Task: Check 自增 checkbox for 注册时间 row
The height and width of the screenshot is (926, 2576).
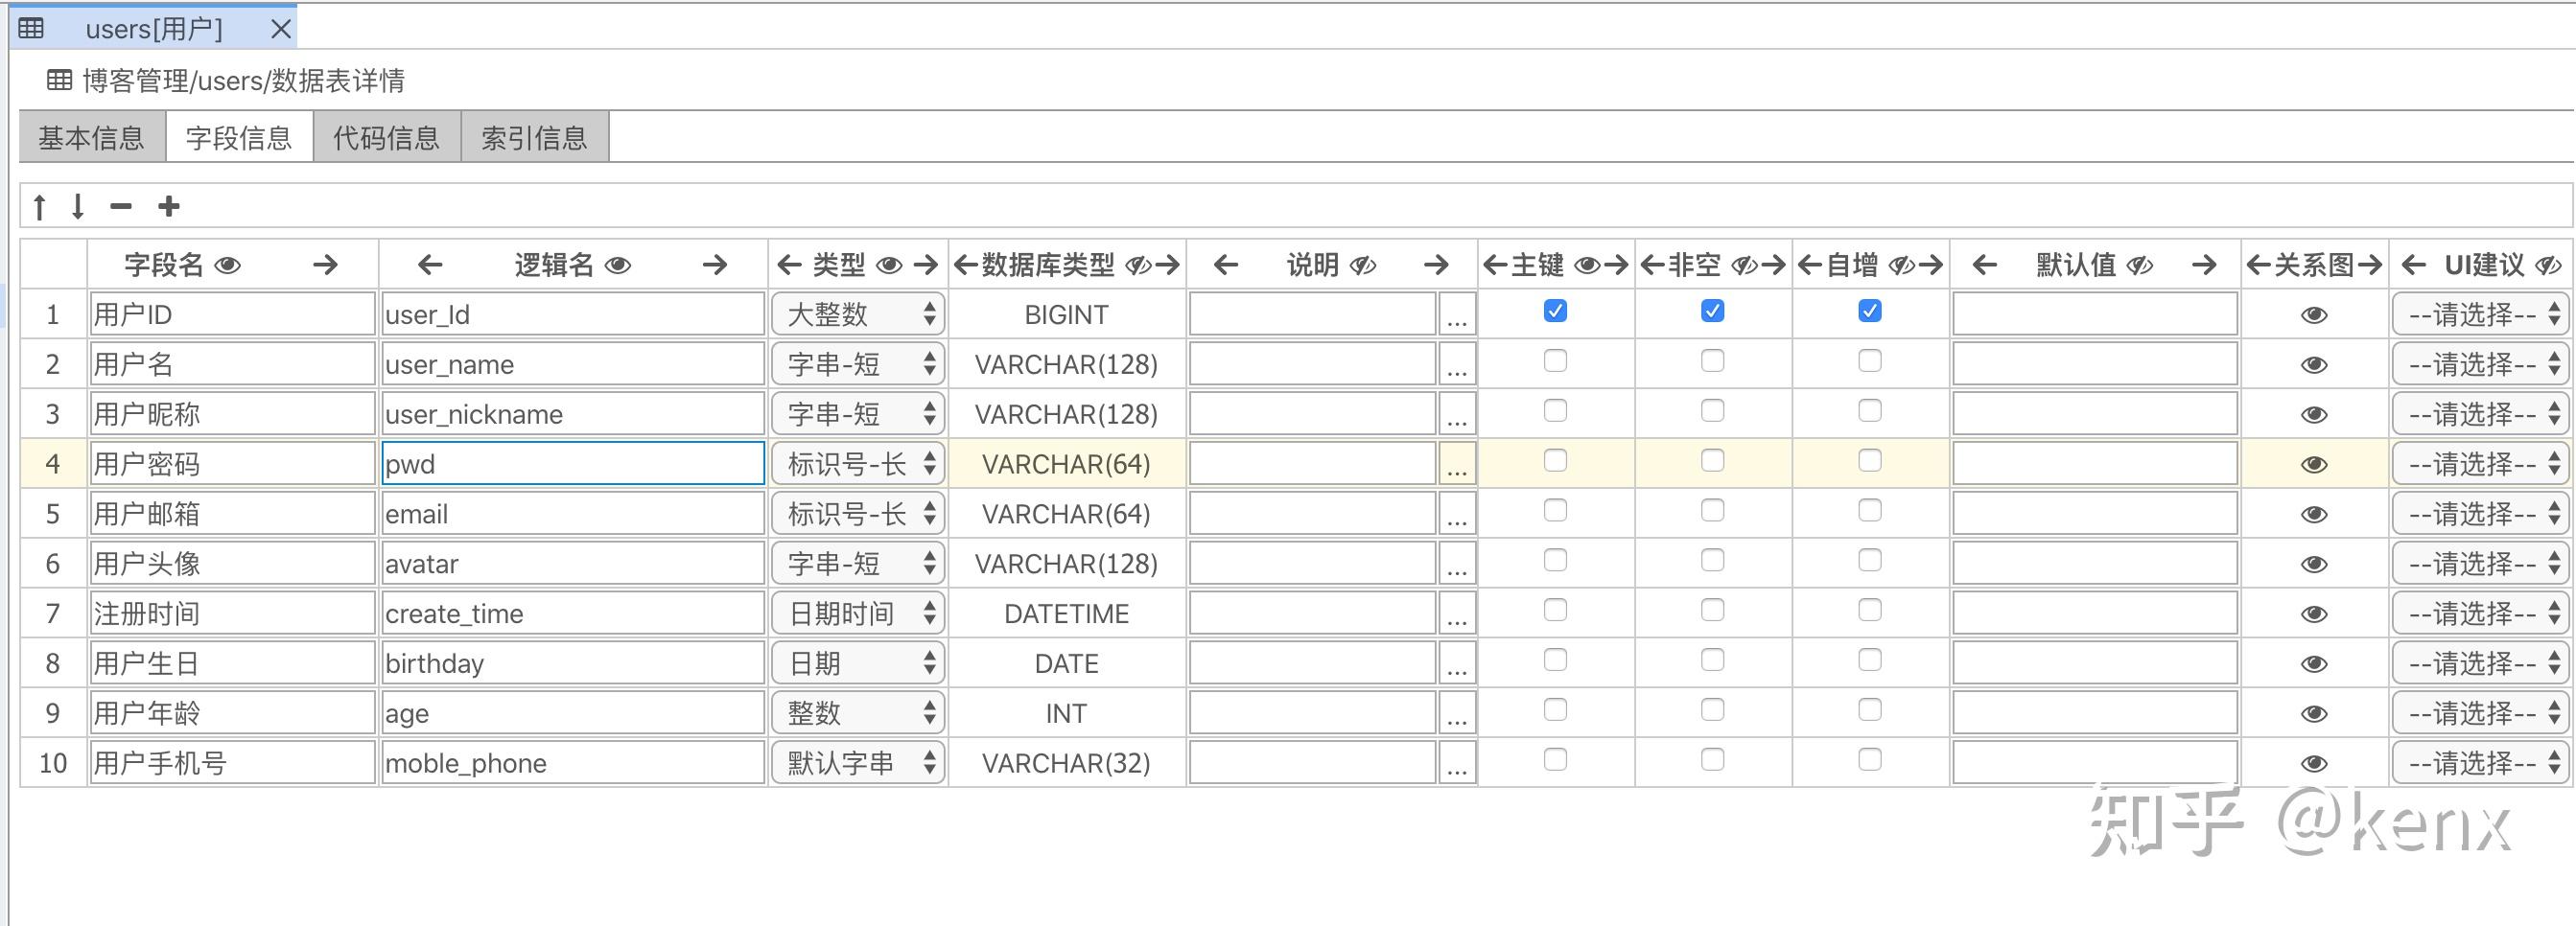Action: (x=1870, y=610)
